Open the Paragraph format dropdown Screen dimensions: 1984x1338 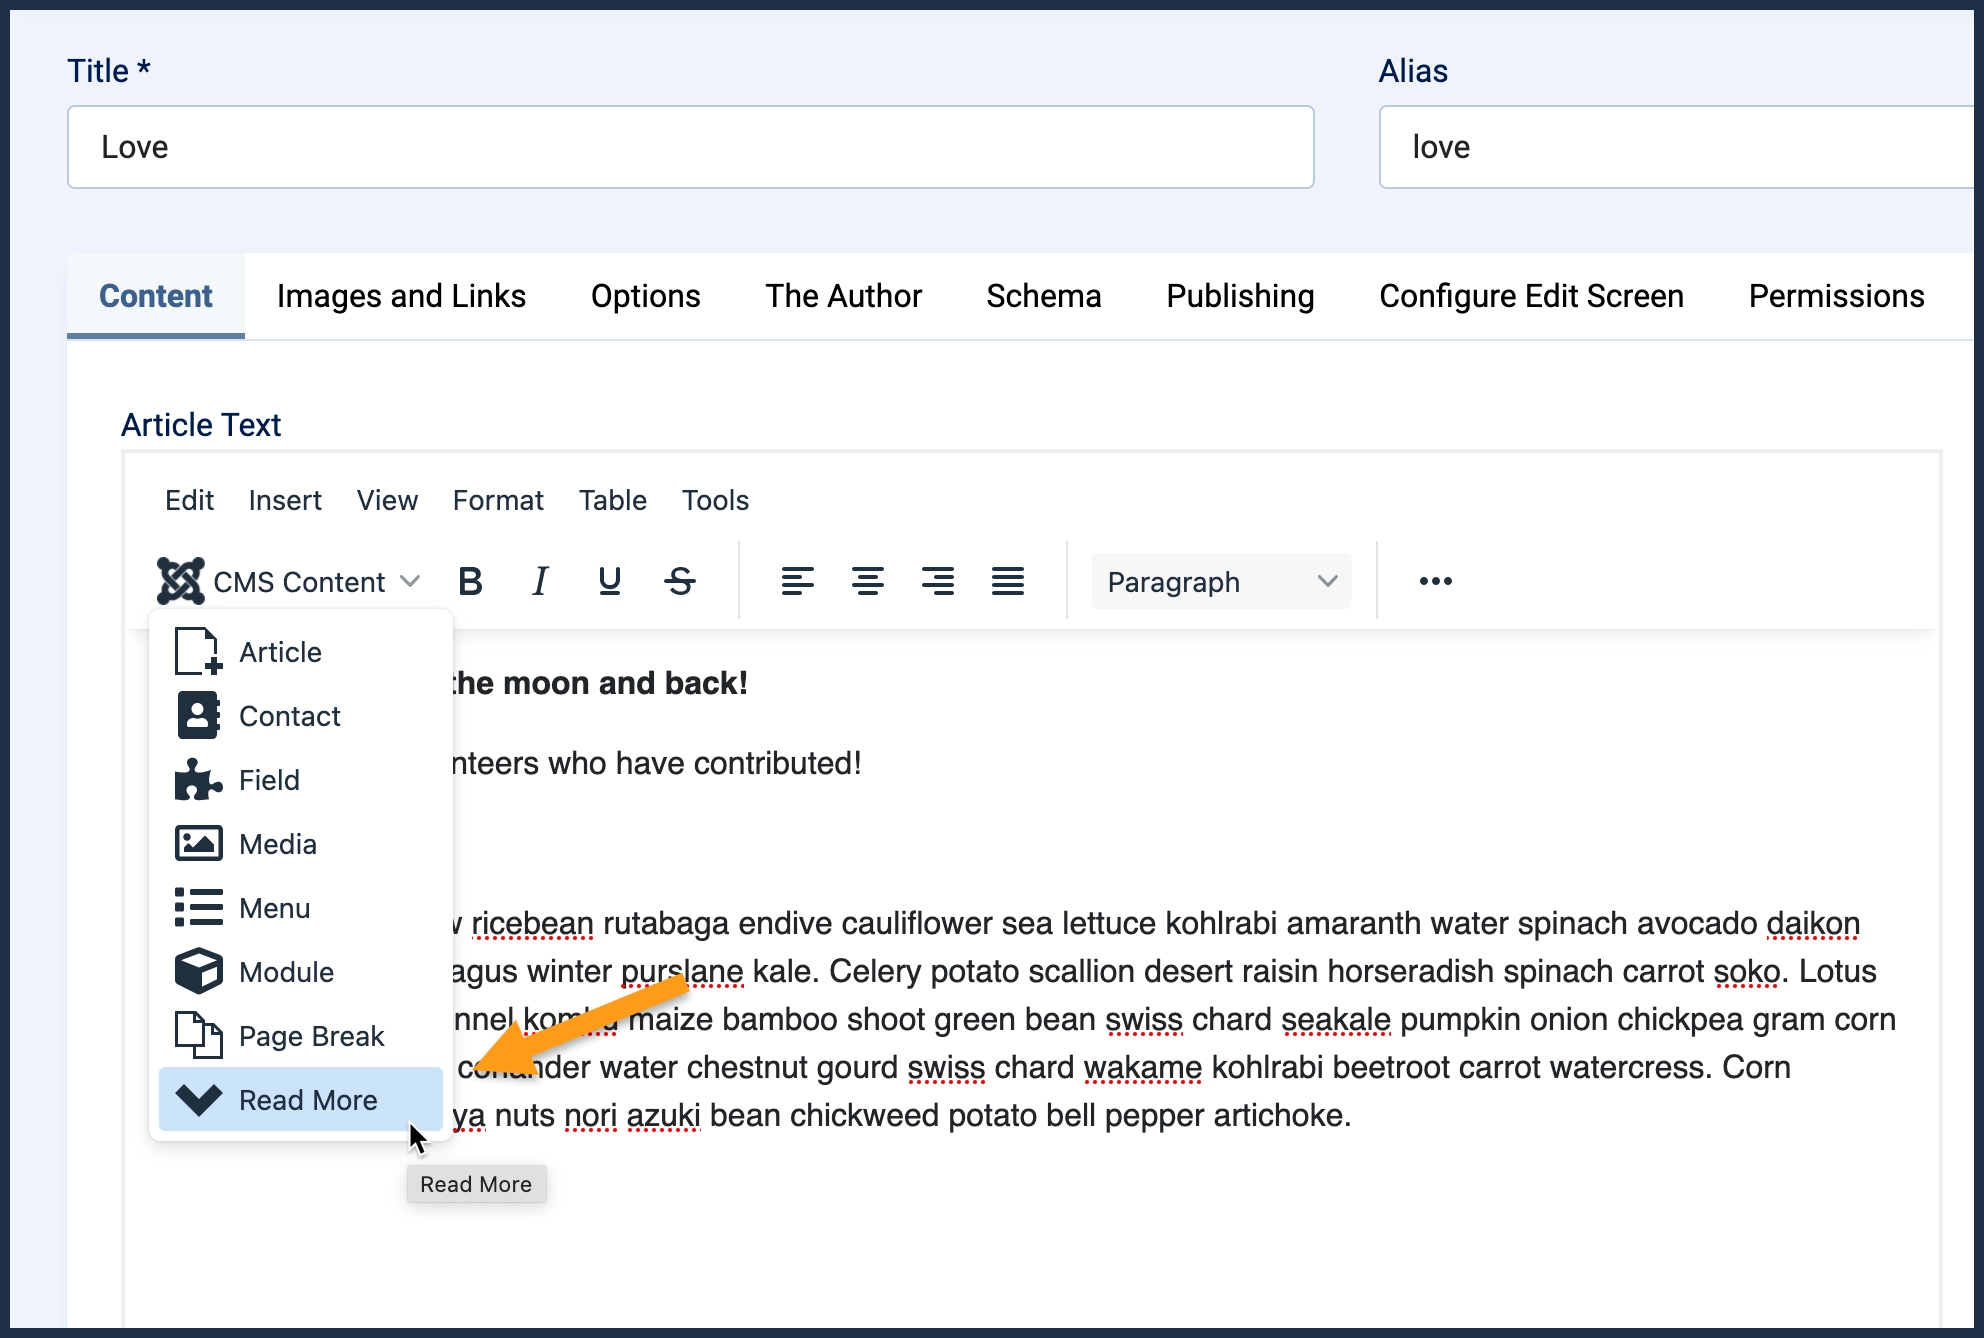1221,581
